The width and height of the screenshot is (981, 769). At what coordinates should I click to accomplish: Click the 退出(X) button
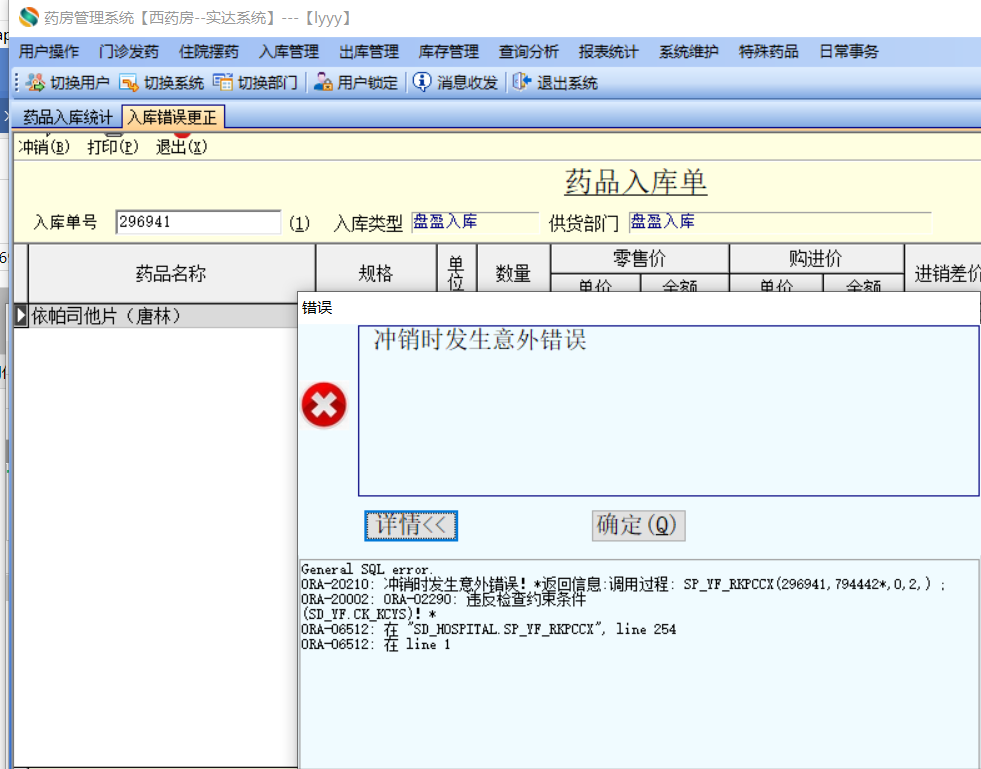click(181, 147)
